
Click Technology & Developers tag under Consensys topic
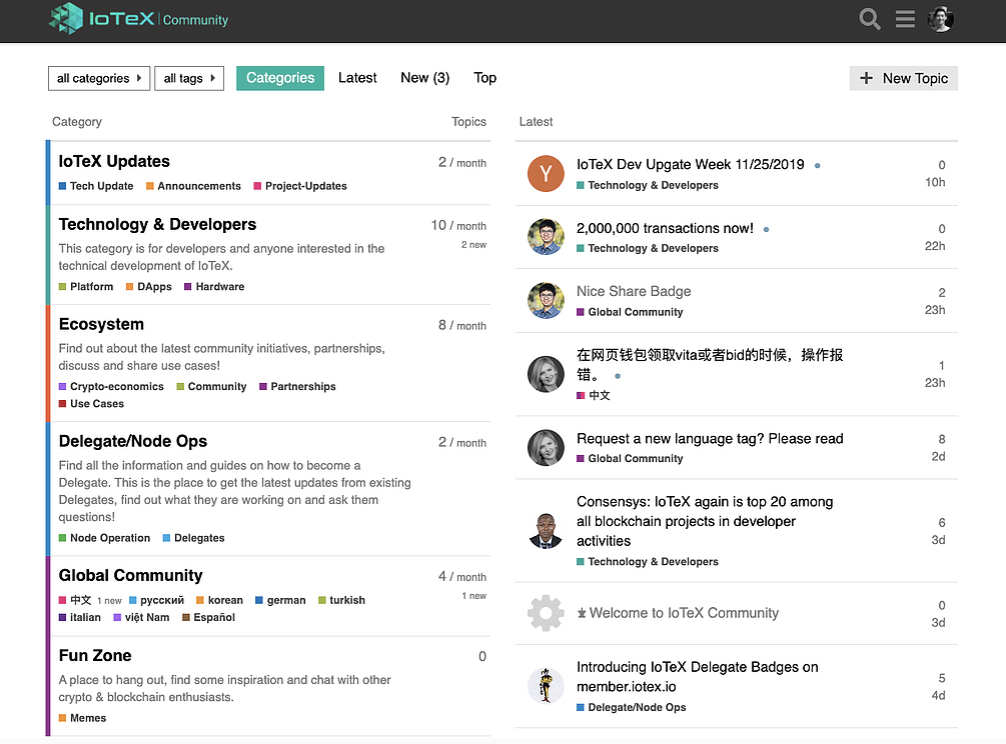click(647, 562)
